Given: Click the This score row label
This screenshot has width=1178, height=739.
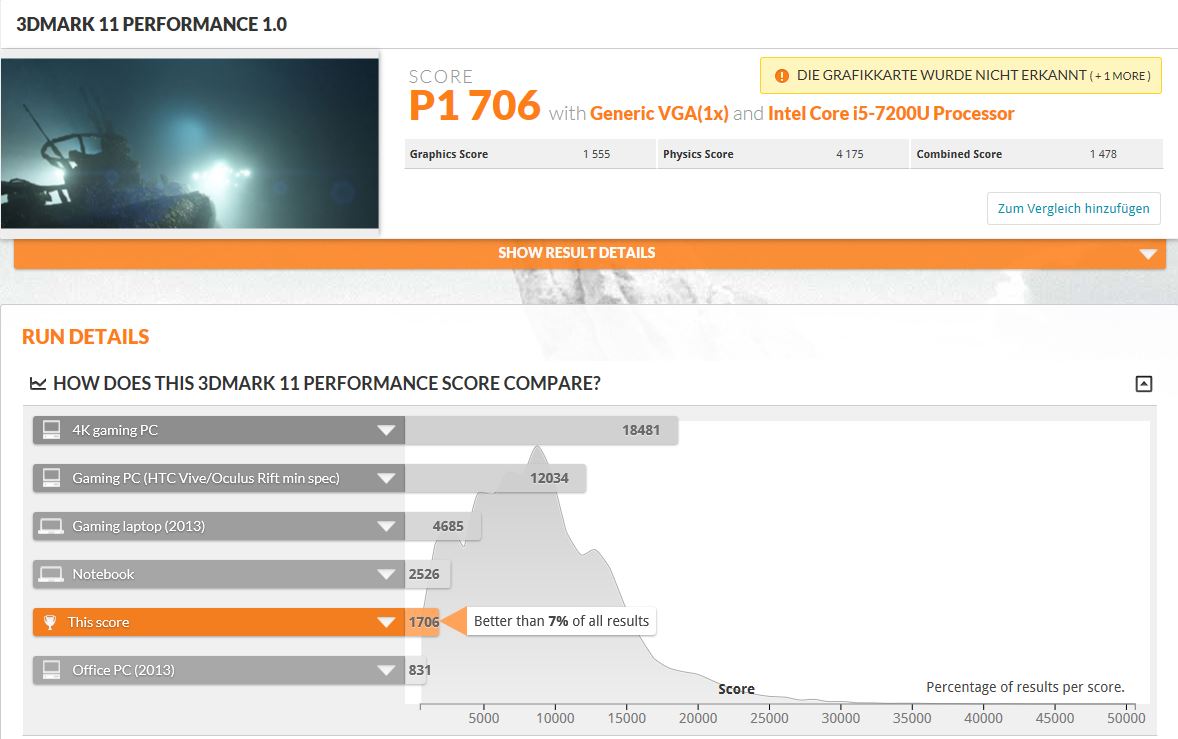Looking at the screenshot, I should pyautogui.click(x=98, y=623).
